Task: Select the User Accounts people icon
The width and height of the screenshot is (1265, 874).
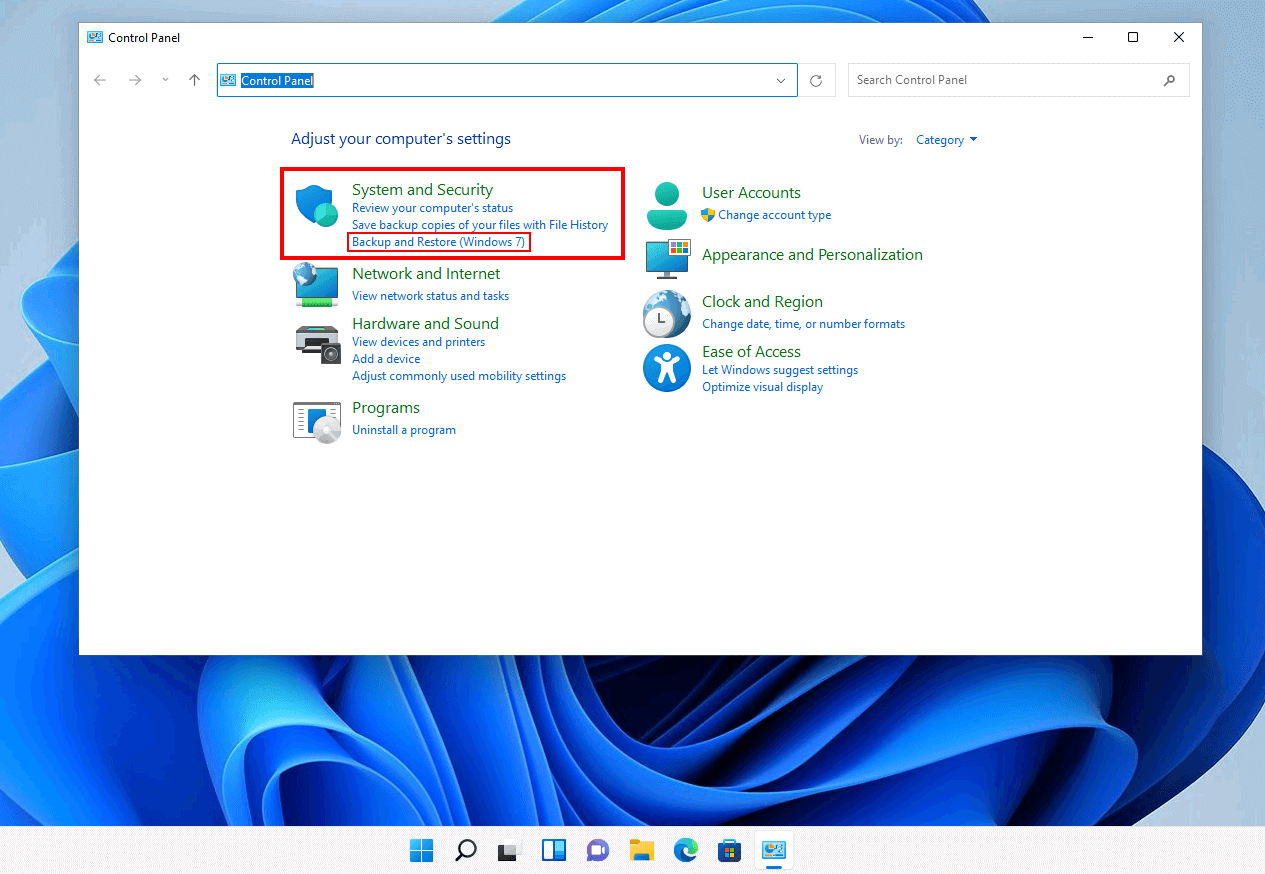Action: (x=666, y=203)
